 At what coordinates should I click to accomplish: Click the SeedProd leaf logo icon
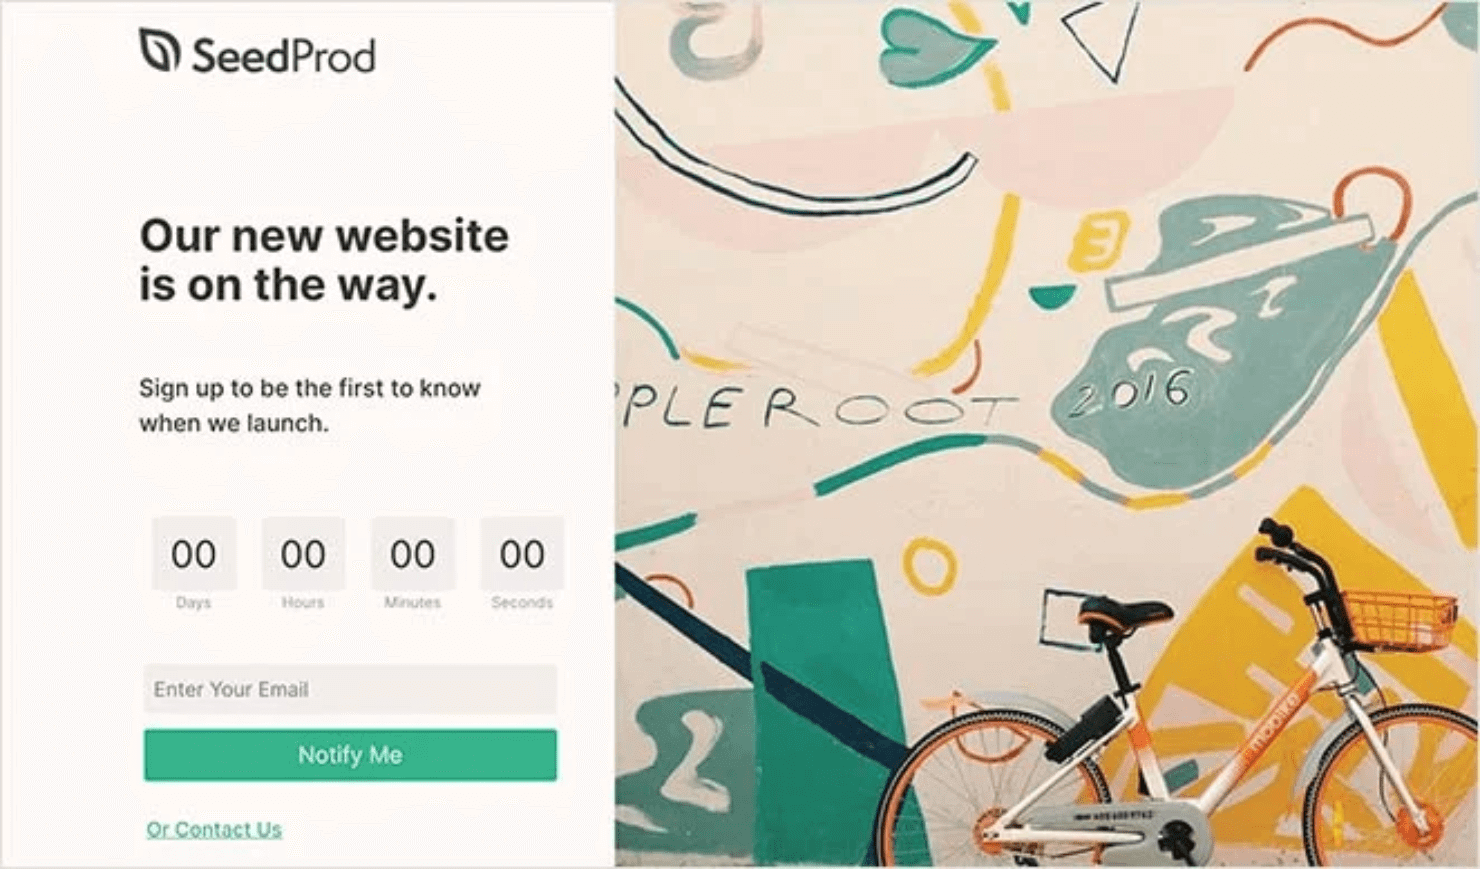159,51
